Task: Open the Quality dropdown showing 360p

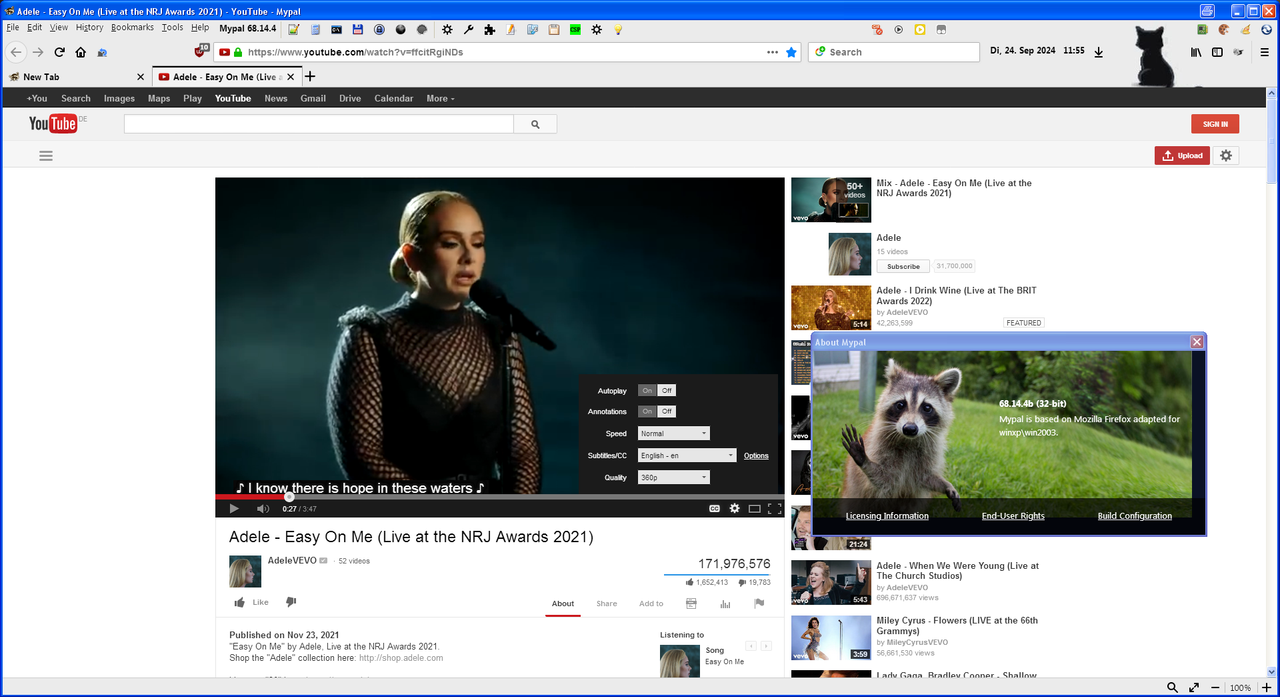Action: [x=674, y=477]
